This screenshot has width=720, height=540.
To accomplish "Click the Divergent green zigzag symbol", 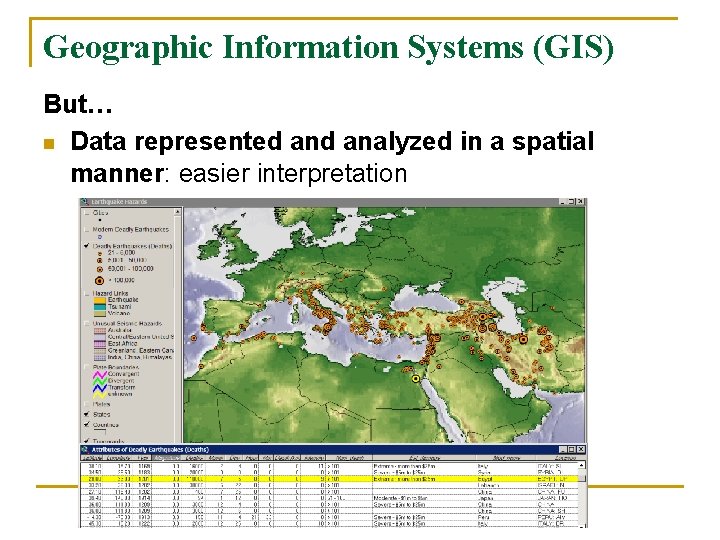I will pyautogui.click(x=100, y=381).
